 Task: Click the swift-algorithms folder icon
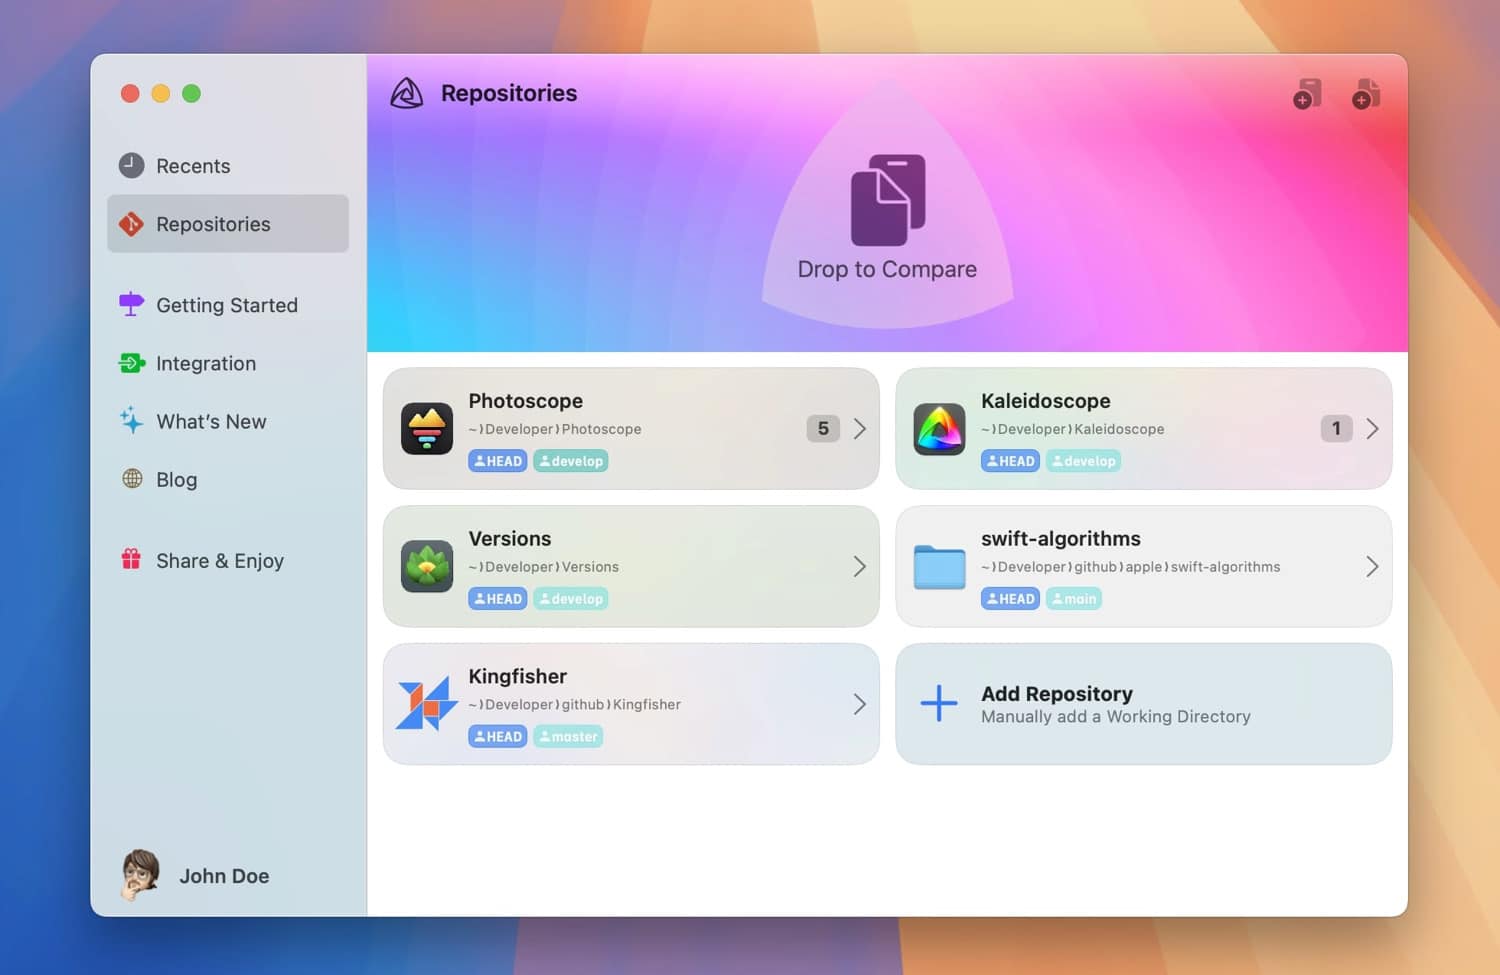940,567
